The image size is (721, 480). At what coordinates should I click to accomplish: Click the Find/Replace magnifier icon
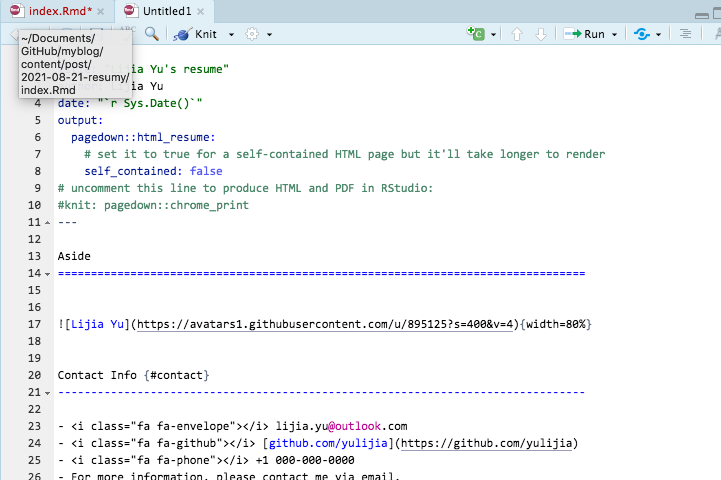[x=152, y=34]
